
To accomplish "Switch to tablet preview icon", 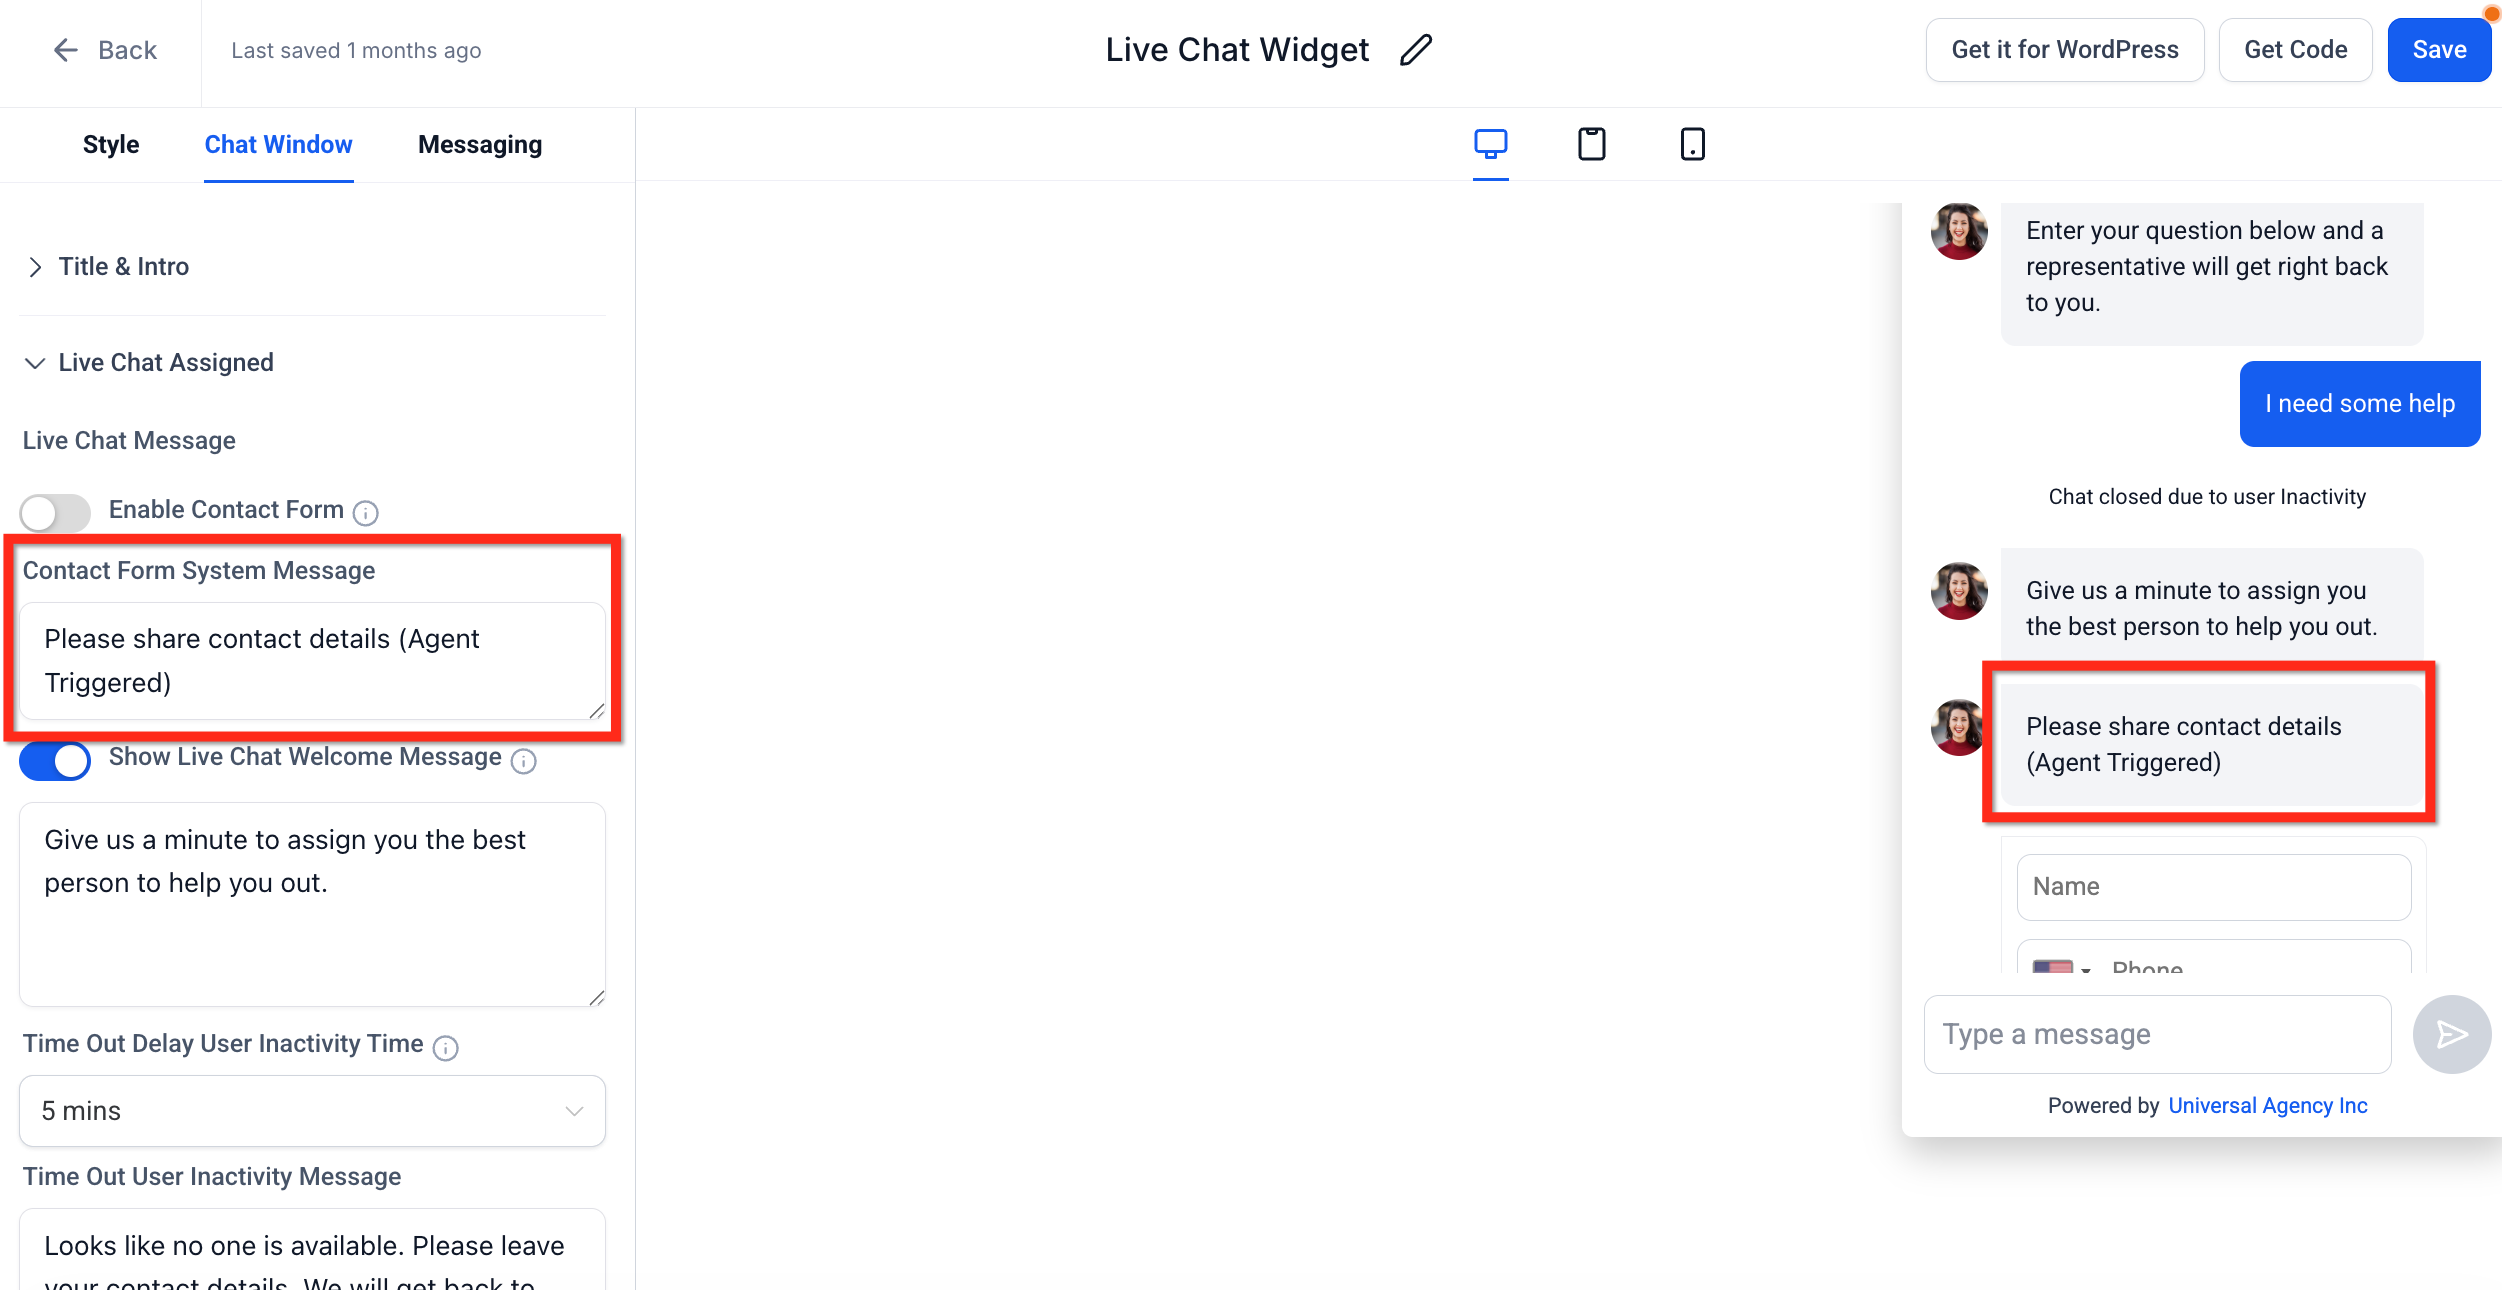I will click(x=1592, y=144).
